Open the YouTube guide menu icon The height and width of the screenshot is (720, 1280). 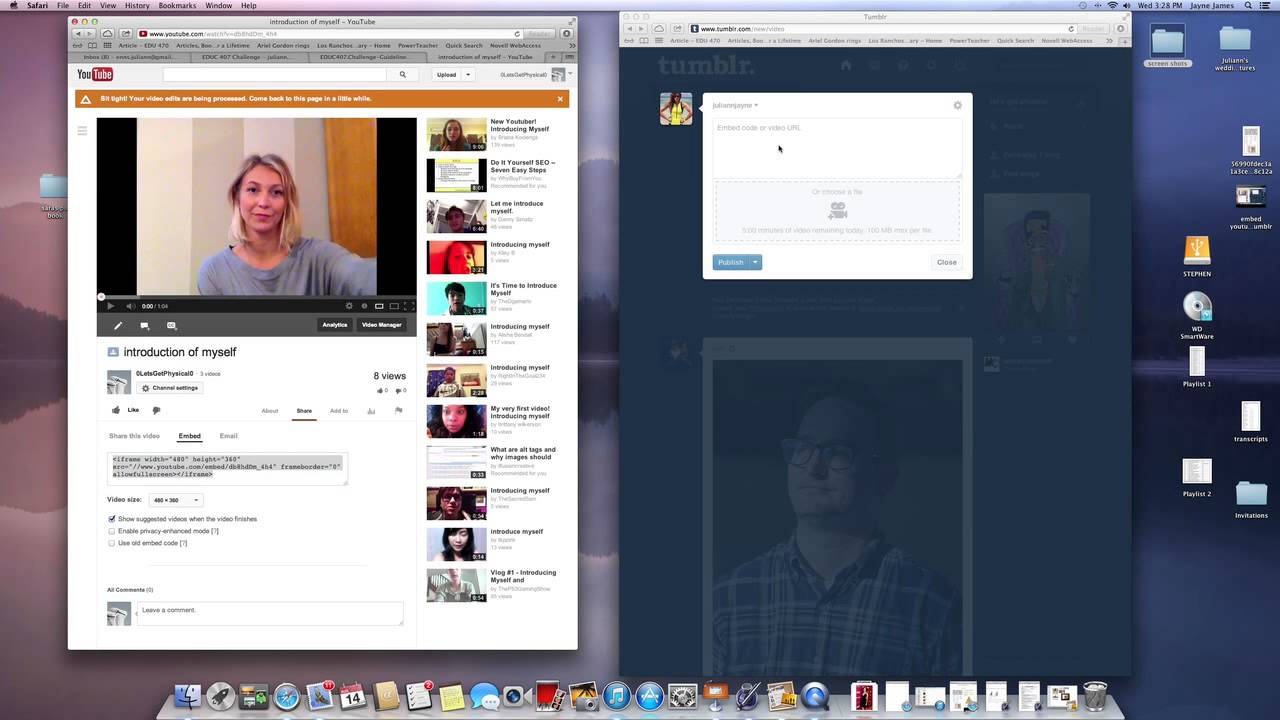click(x=82, y=131)
